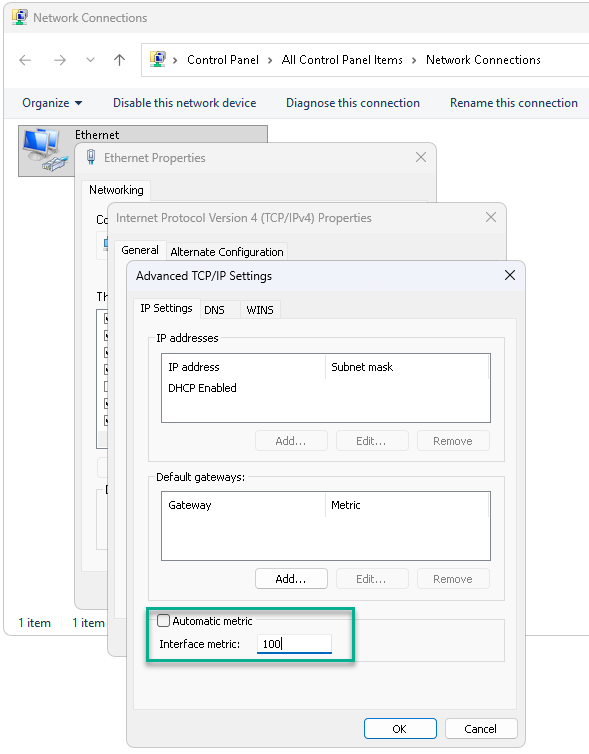Click the forward navigation arrow
Screen dimensions: 589x754
(60, 60)
